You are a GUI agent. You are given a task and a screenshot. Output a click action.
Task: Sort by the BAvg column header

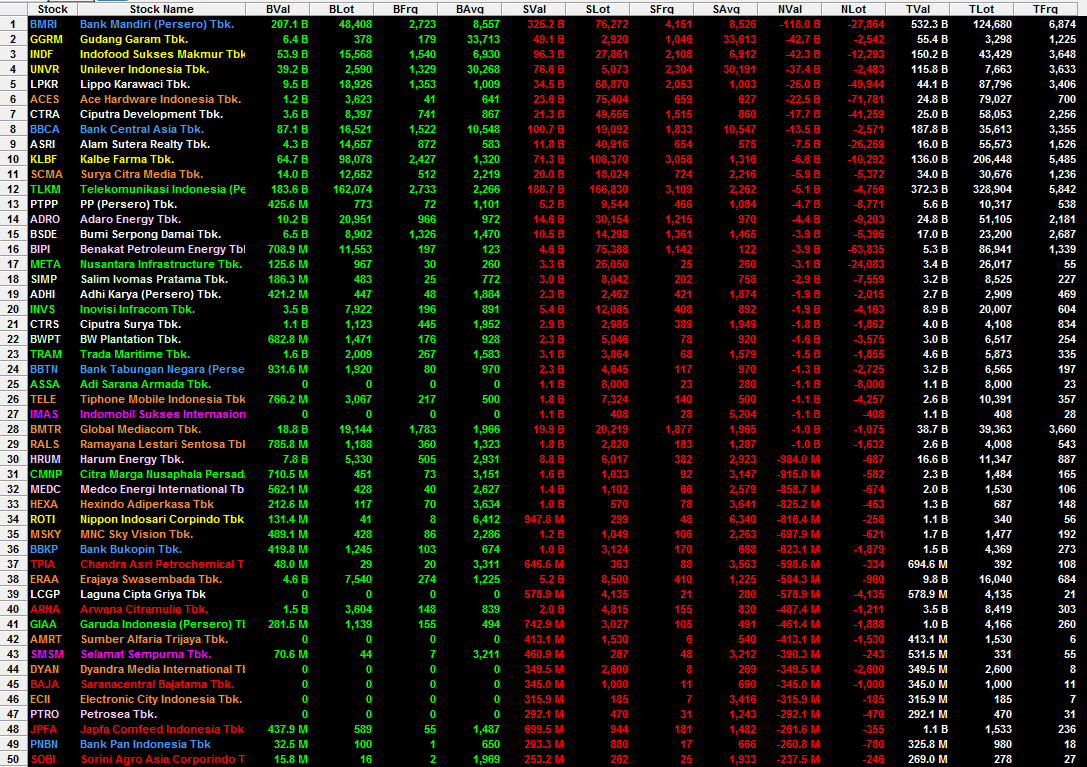tap(469, 9)
